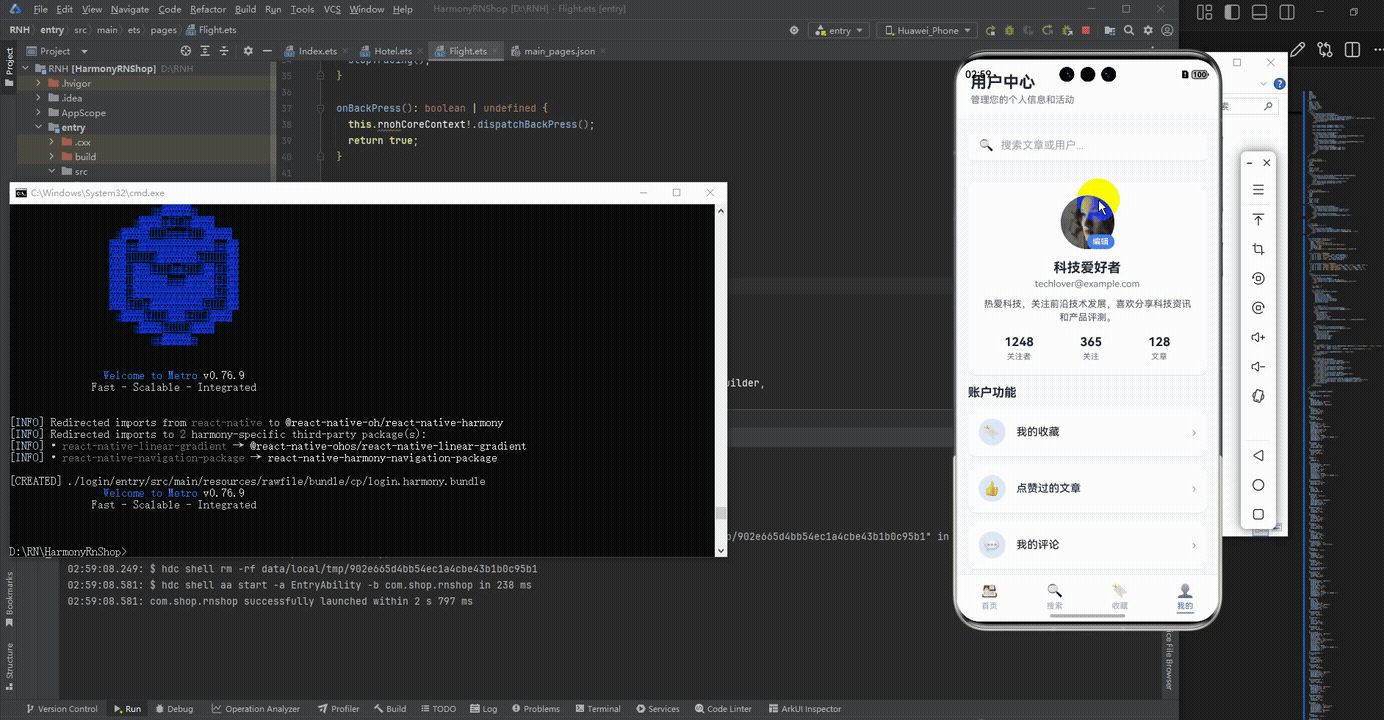Click emulator toolbar hamburger menu icon
Screen dimensions: 1384x720
tap(1258, 190)
